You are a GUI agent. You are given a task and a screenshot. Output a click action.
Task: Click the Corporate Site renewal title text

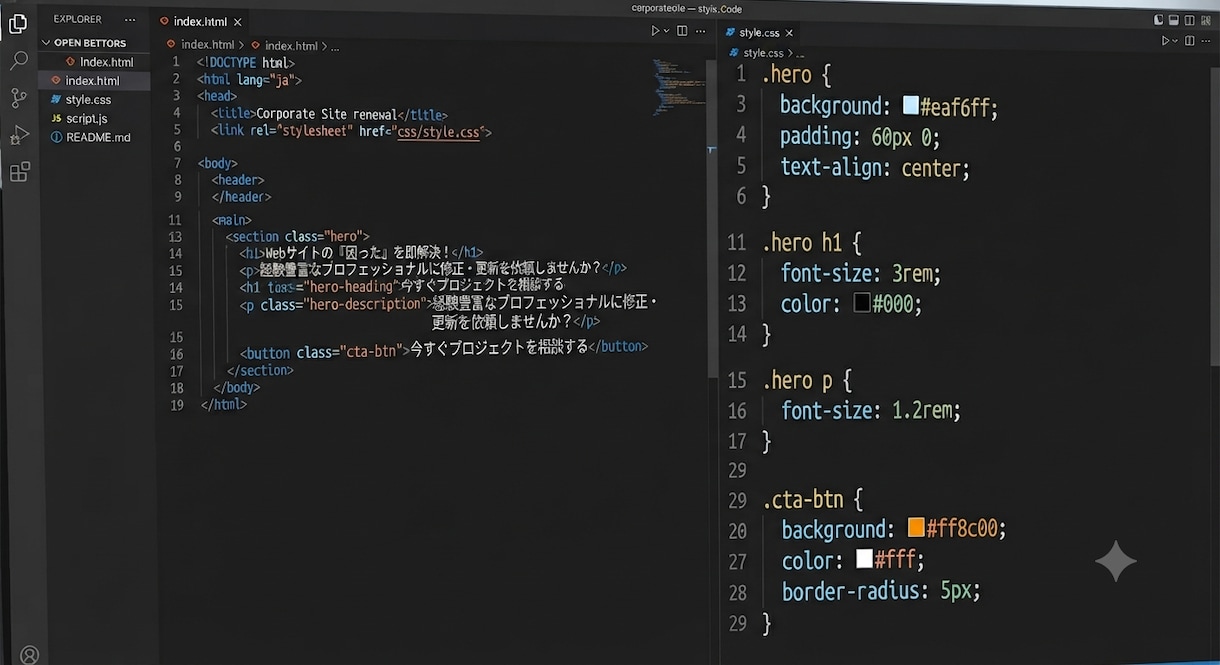tap(327, 114)
